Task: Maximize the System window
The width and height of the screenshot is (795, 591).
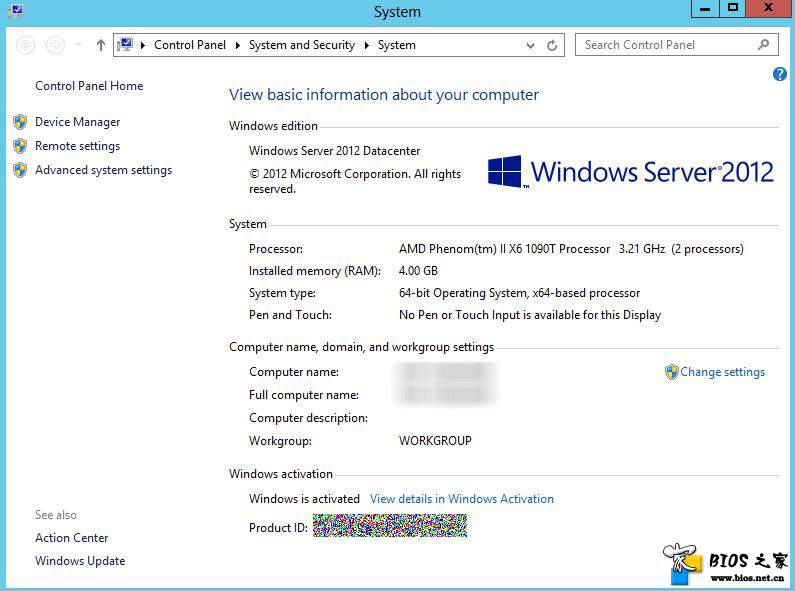Action: tap(733, 9)
